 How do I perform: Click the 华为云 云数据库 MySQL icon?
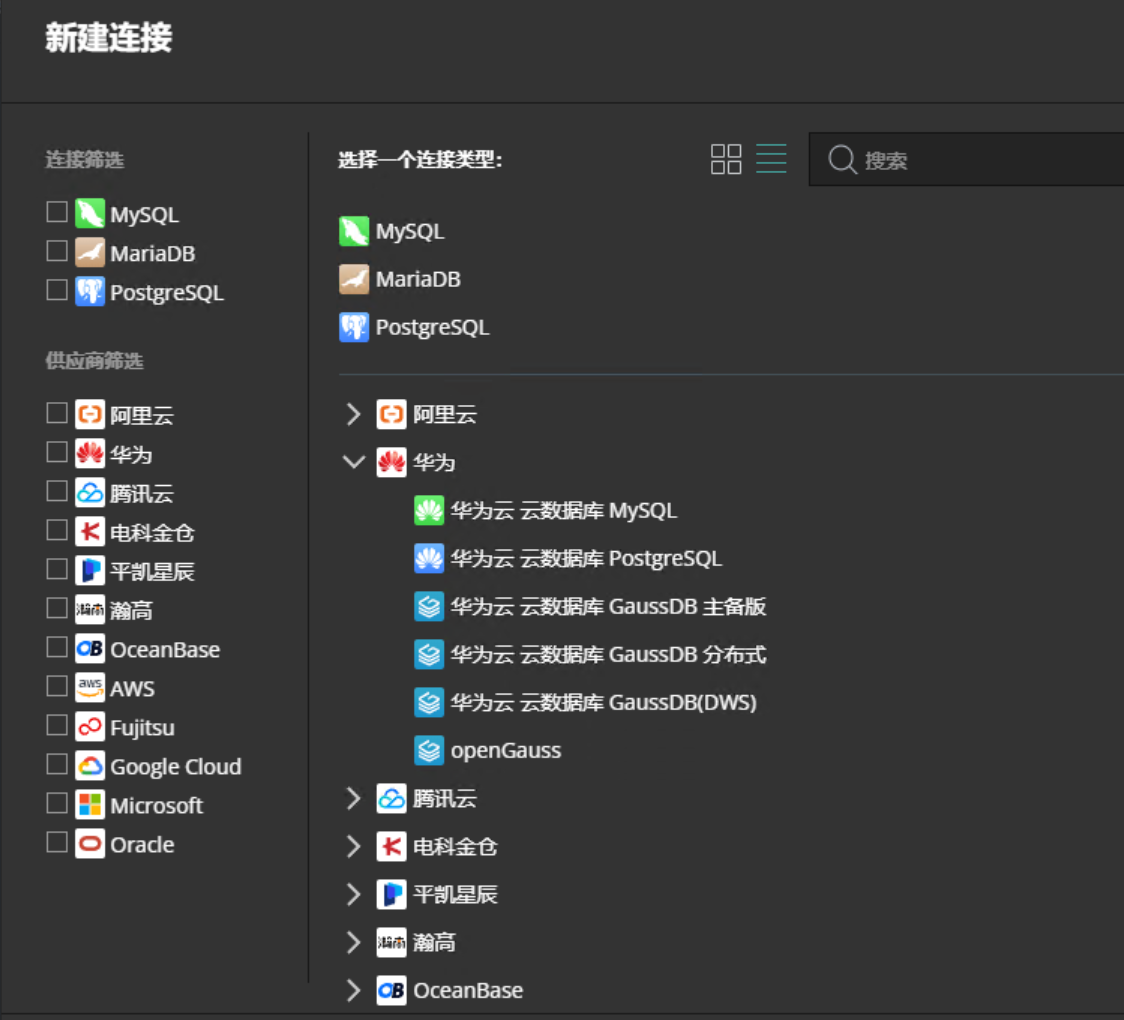pos(429,510)
